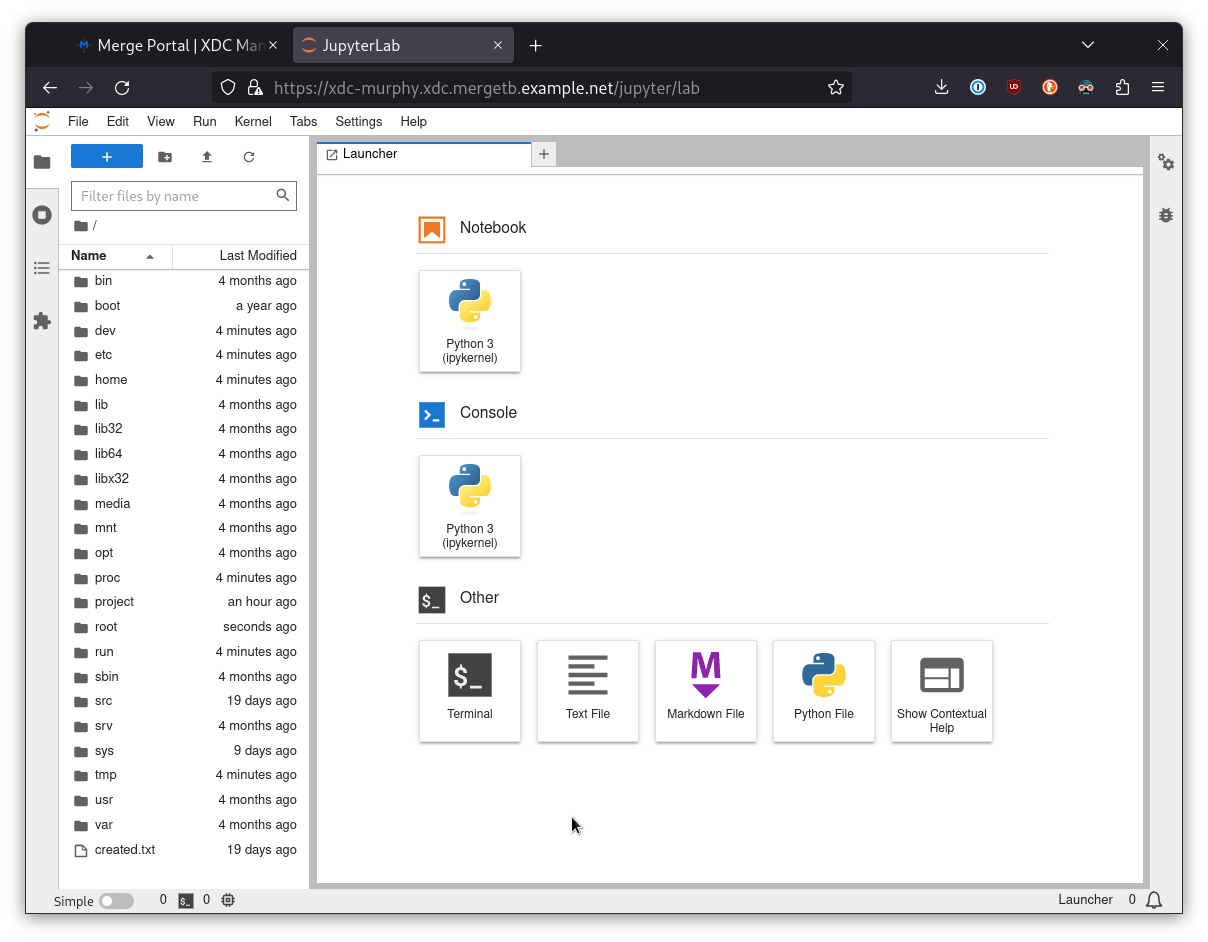Screen dimensions: 1208x942
Task: Open the Property Inspector panel
Action: tap(1165, 162)
